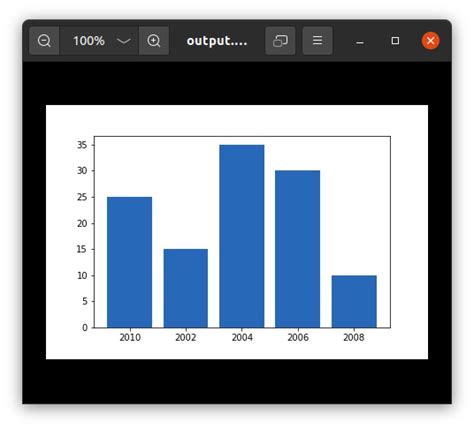Click the 20 y-axis tick label
Viewport: 474px width, 429px height.
[x=82, y=223]
